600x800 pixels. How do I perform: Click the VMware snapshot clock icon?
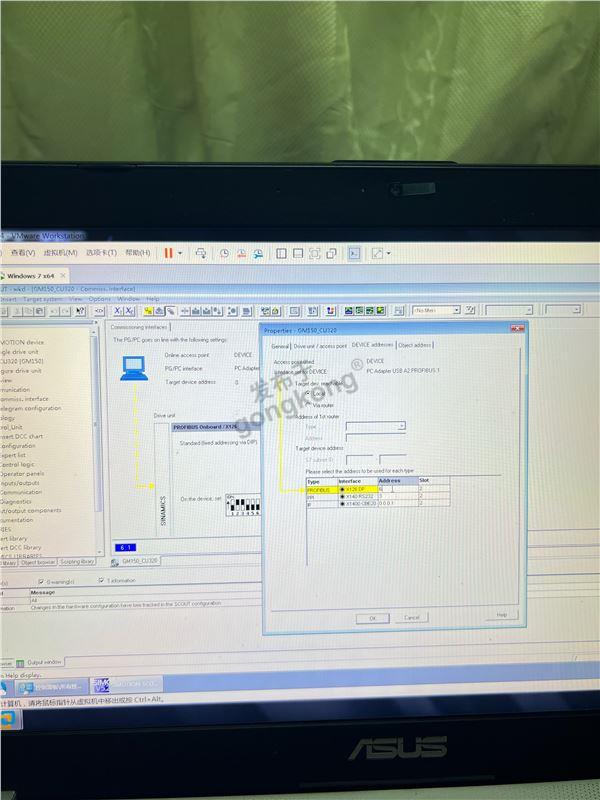click(224, 254)
